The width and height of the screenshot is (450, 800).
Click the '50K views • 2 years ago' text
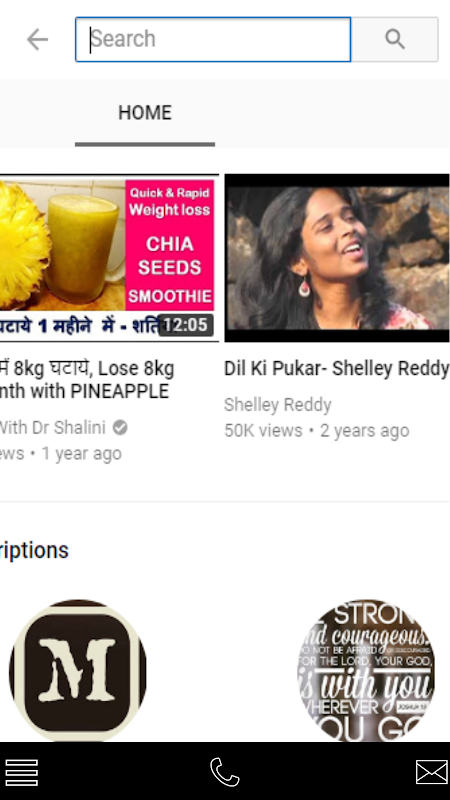[x=316, y=431]
